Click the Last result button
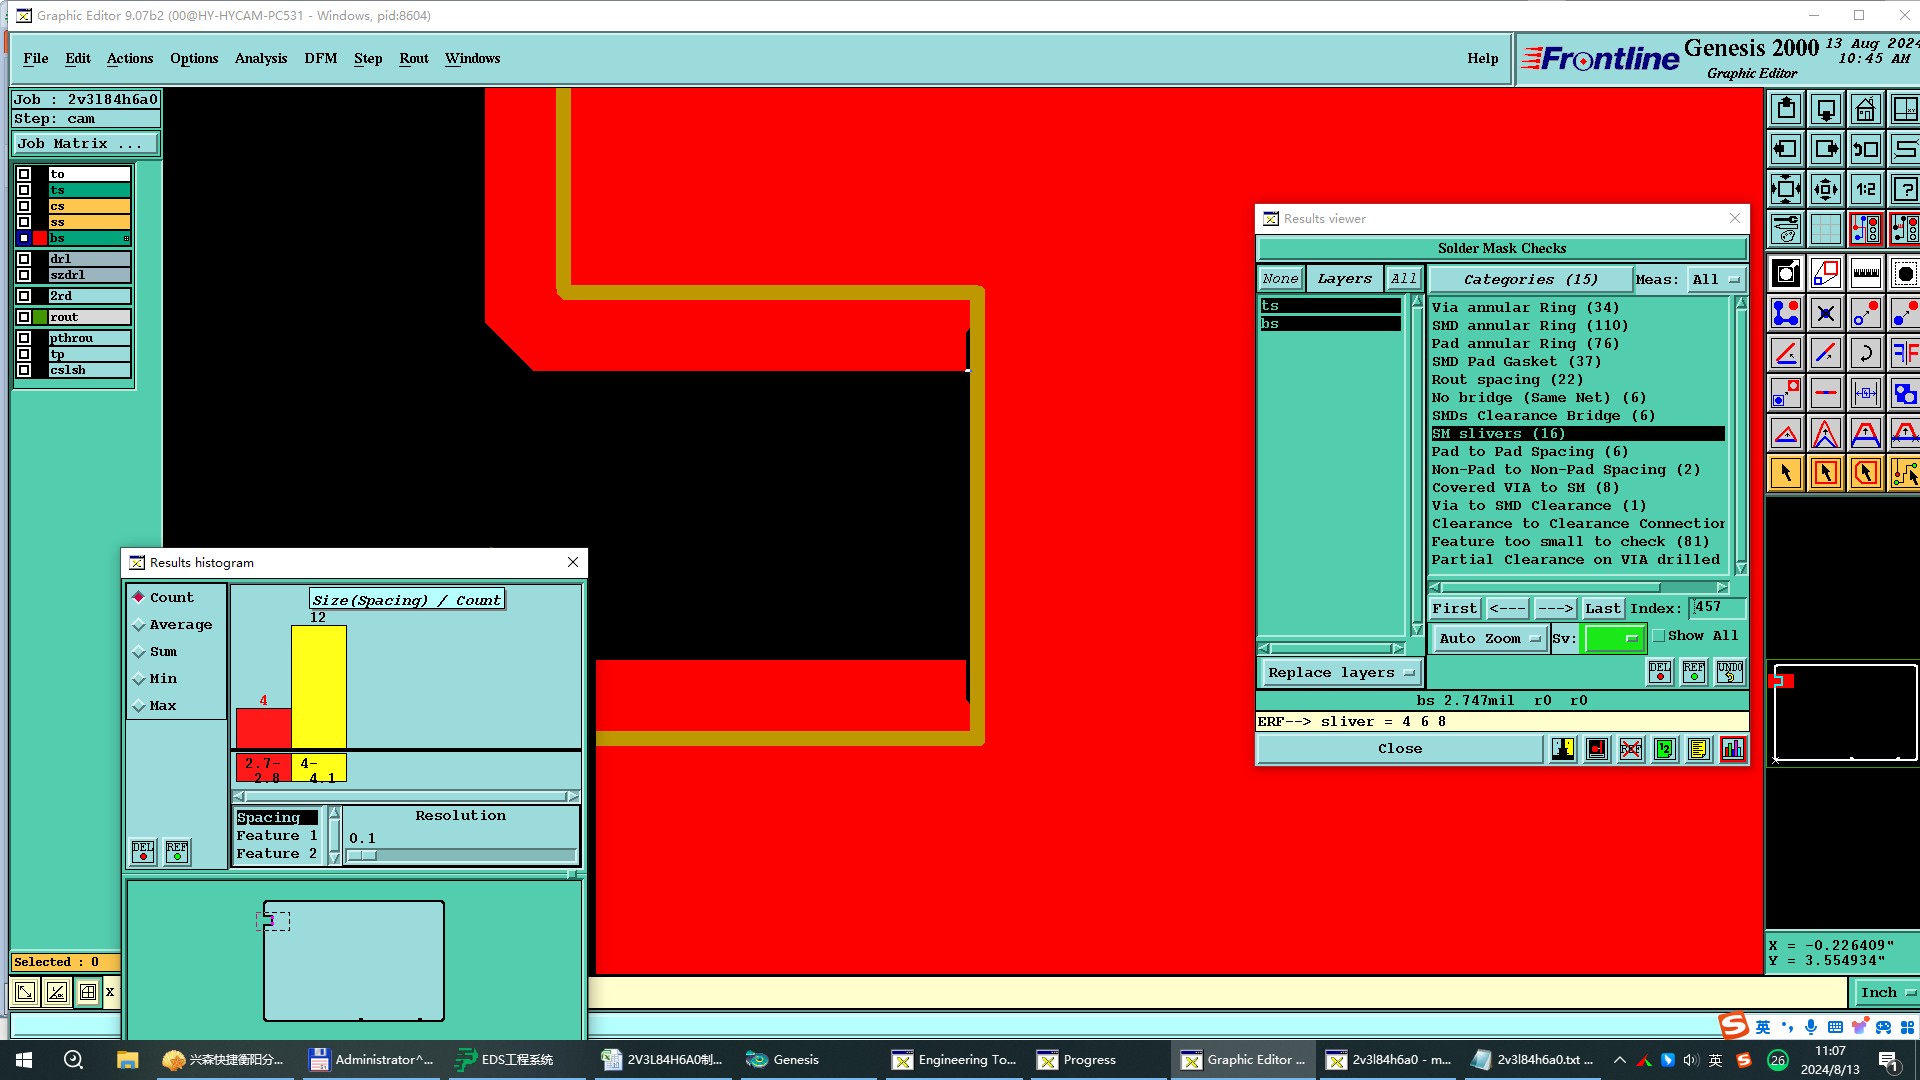Screen dimensions: 1920x1080 point(1602,608)
